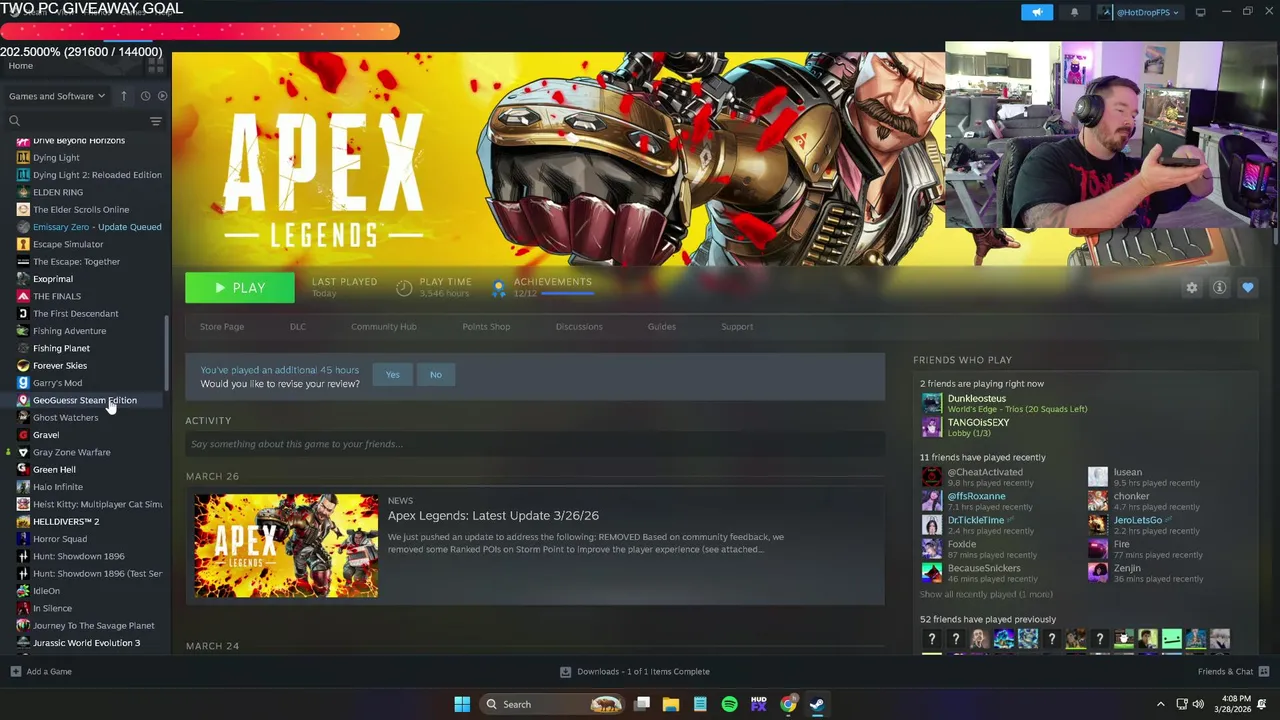Click @CheatActivated friend avatar

coord(931,477)
